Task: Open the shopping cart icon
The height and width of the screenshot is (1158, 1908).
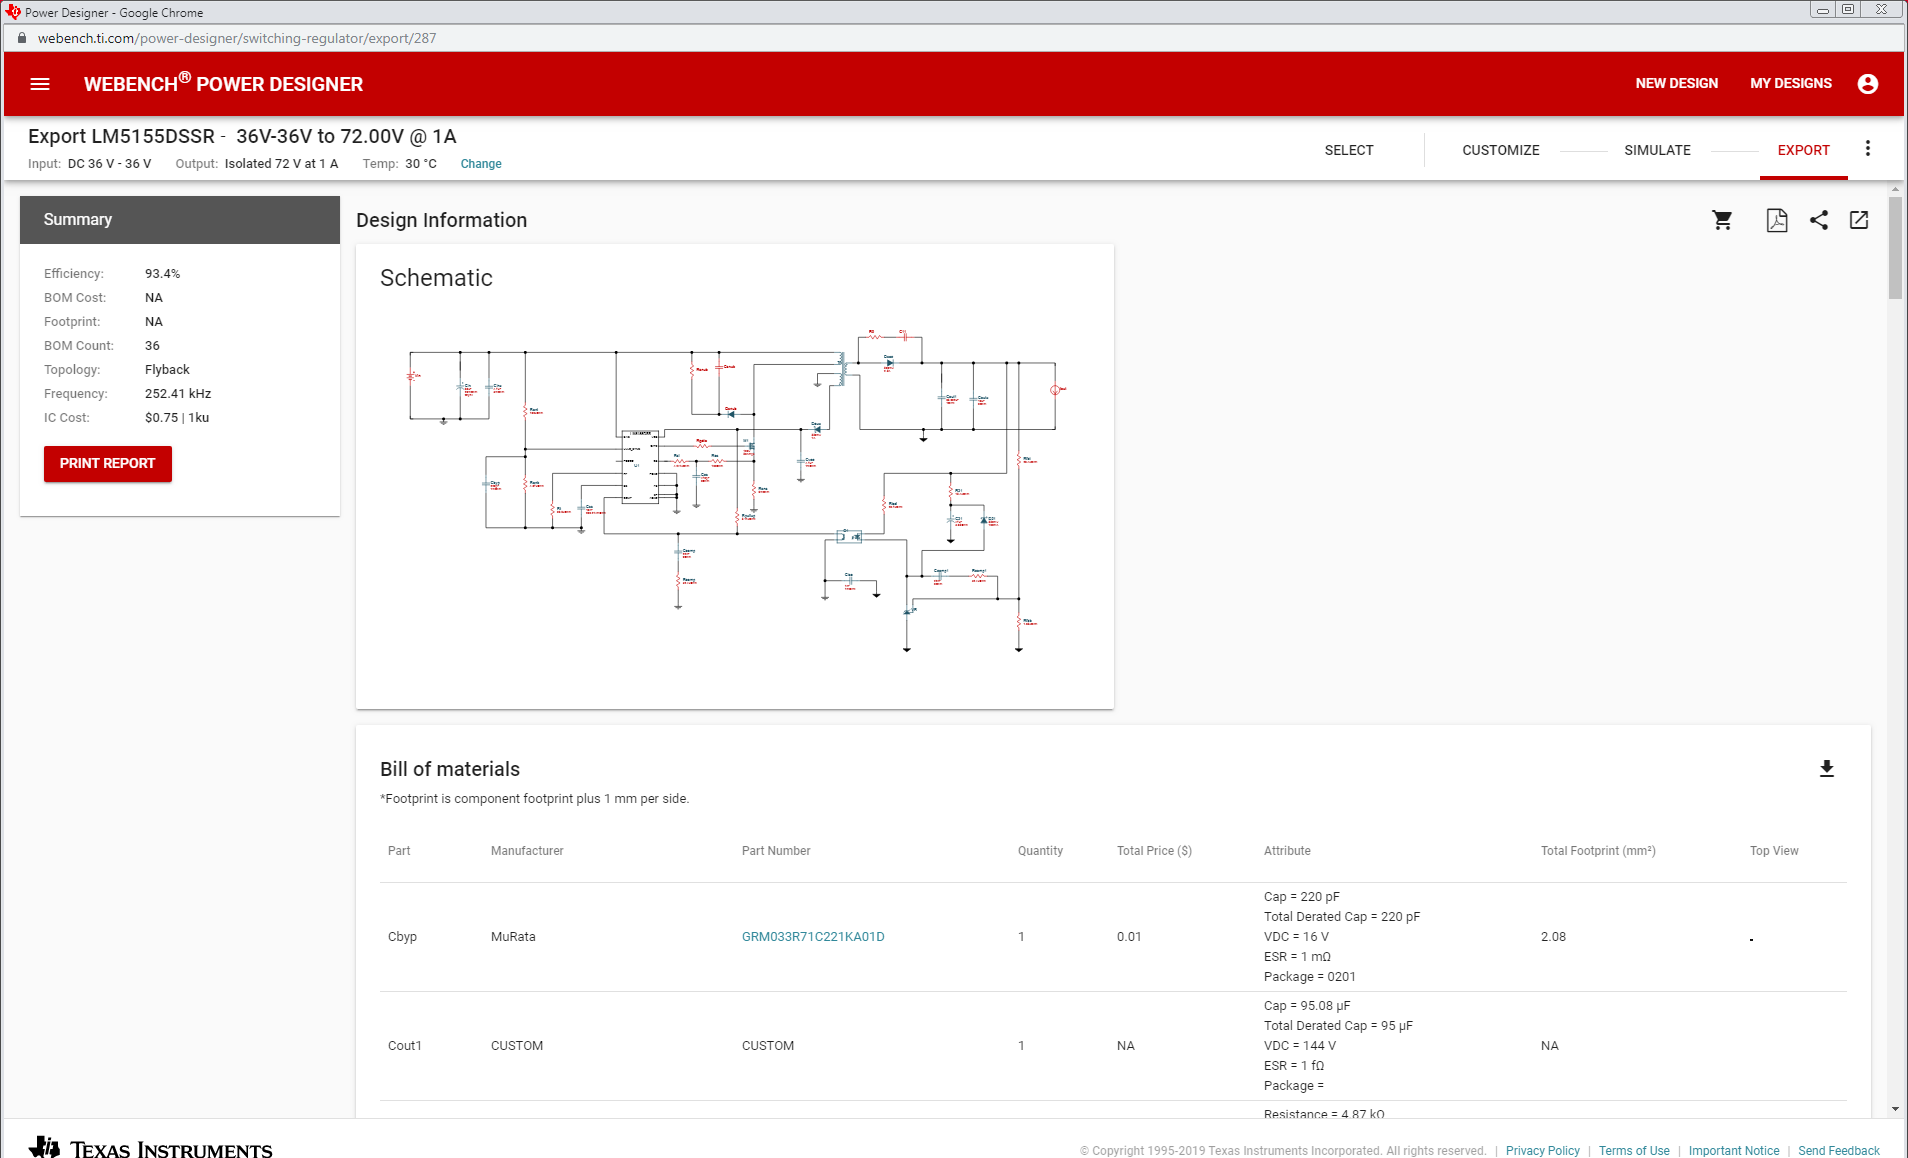Action: pyautogui.click(x=1721, y=220)
